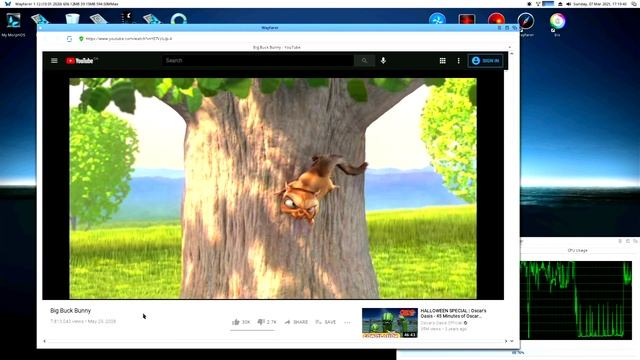Focus the YouTube Search field
Screen dimensions: 640x360
pos(258,60)
